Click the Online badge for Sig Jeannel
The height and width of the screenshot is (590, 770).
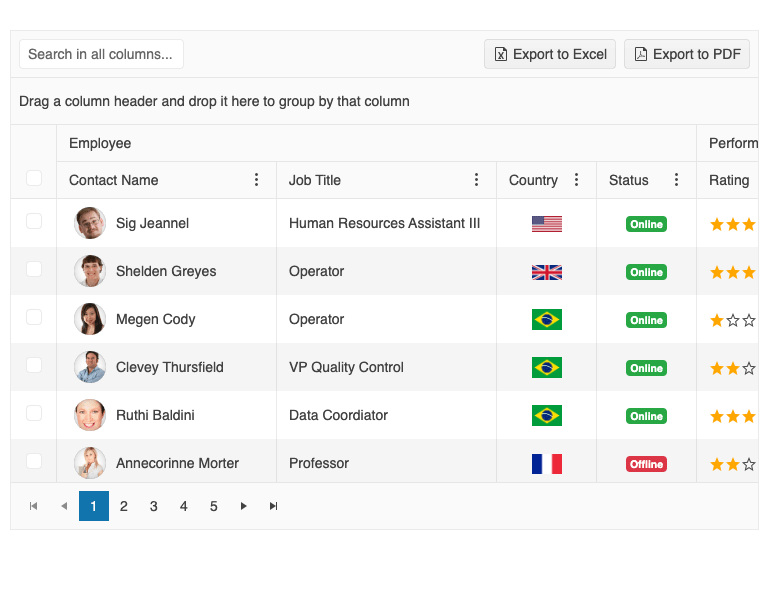coord(646,224)
